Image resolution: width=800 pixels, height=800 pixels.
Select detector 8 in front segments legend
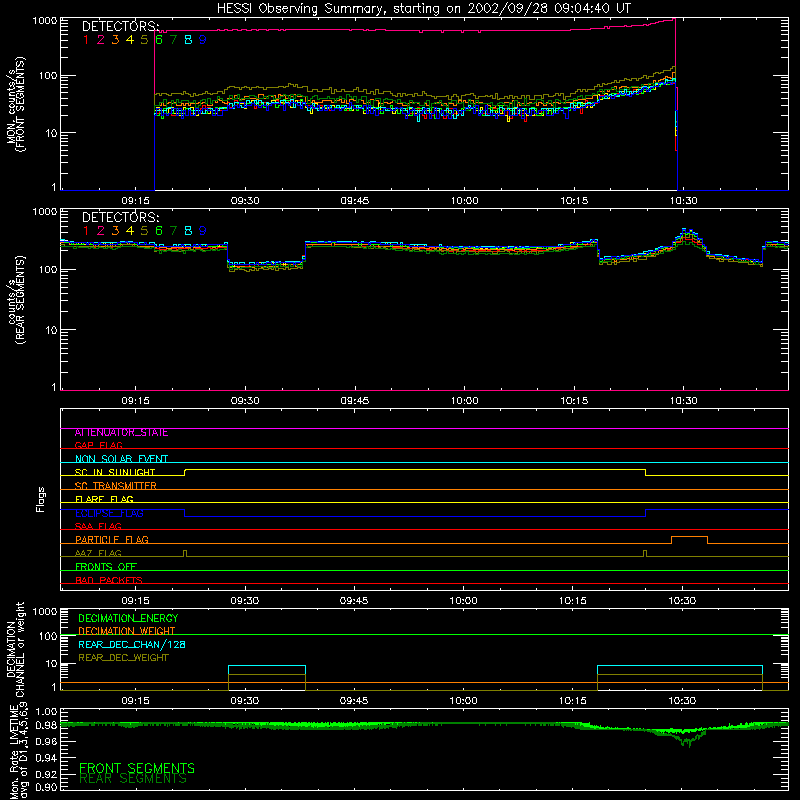coord(188,40)
